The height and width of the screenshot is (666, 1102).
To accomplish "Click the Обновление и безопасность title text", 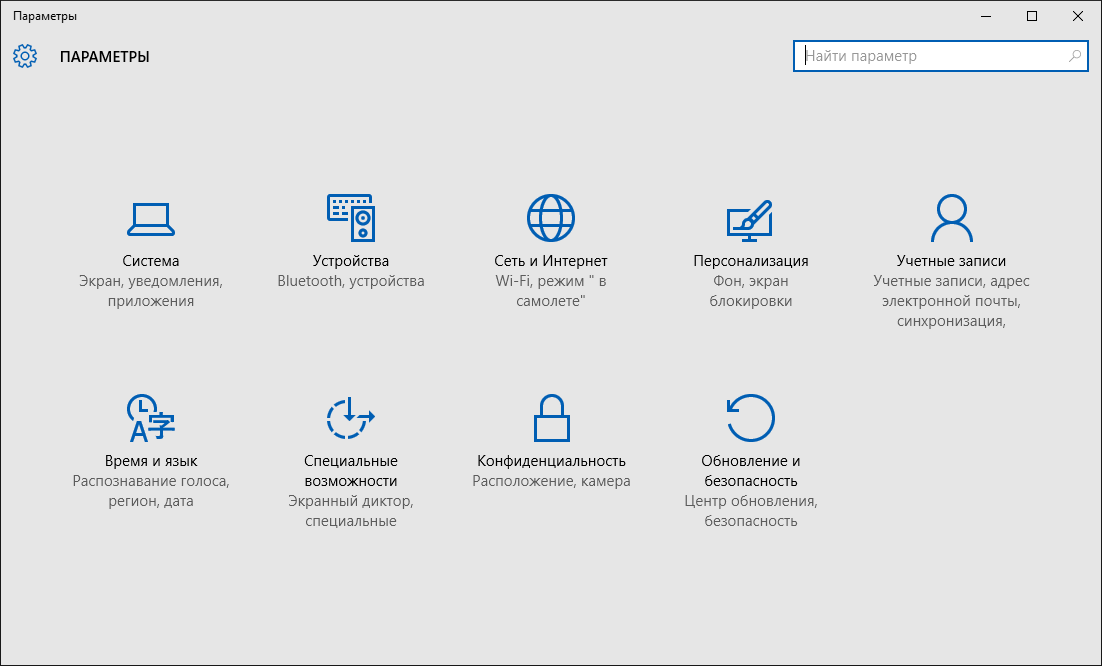I will pos(751,471).
